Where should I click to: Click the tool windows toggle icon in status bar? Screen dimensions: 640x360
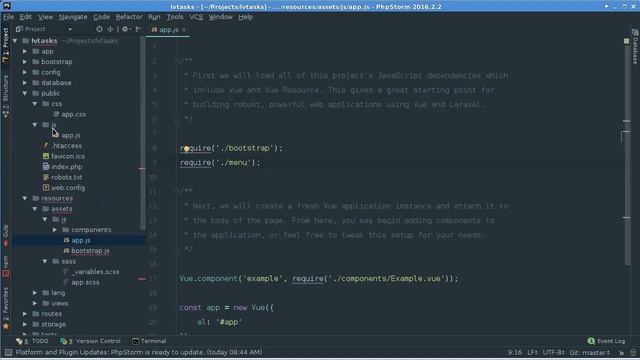[8, 353]
